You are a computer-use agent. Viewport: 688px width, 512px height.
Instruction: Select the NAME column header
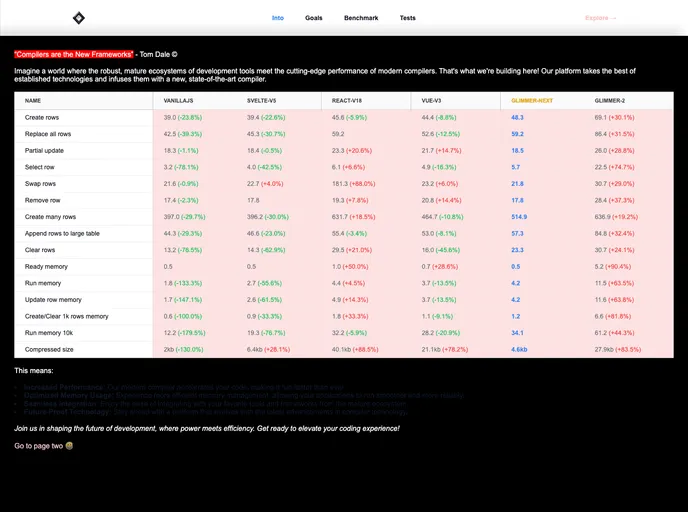(33, 101)
